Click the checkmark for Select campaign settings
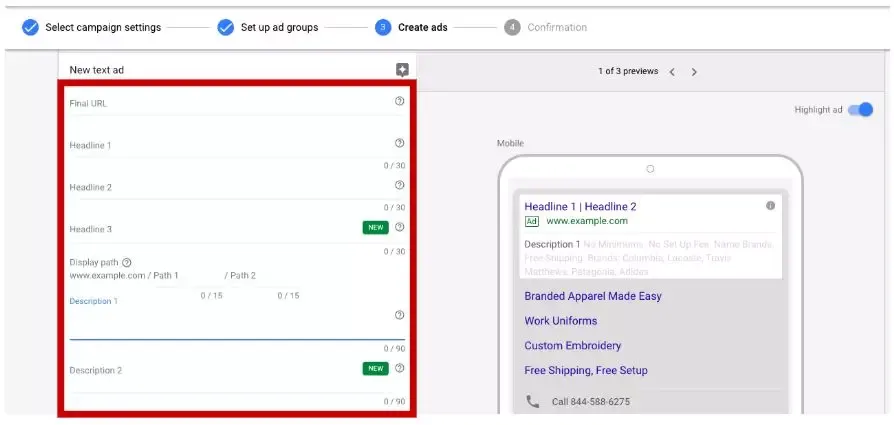894x425 pixels. pyautogui.click(x=30, y=27)
